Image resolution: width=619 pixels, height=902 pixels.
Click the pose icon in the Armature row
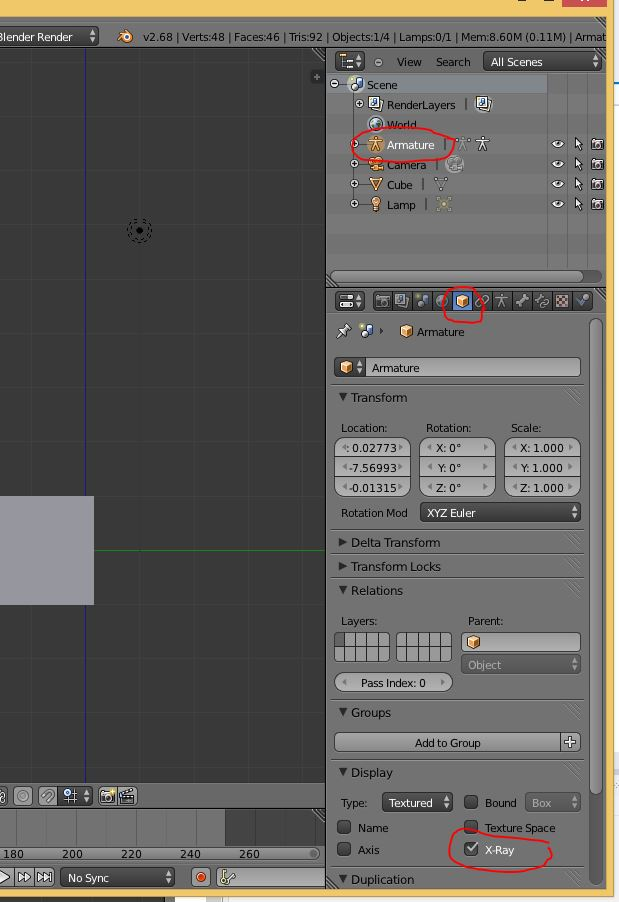483,144
